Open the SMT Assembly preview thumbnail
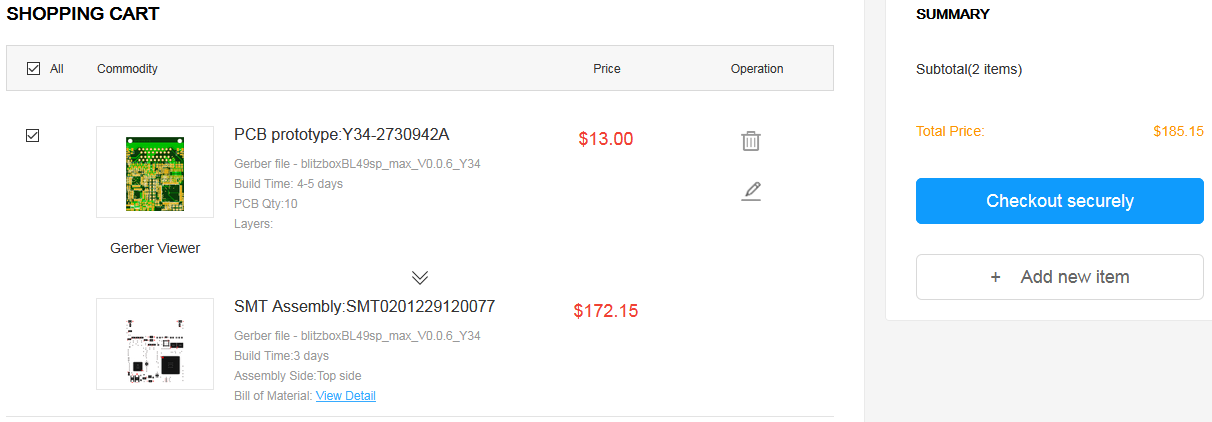Screen dimensions: 1212x422 (x=155, y=344)
